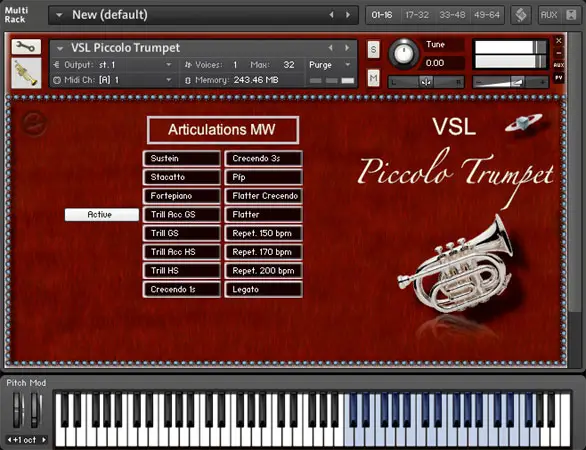Toggle the AUX panel in rack header
This screenshot has height=450, width=586.
[x=549, y=15]
